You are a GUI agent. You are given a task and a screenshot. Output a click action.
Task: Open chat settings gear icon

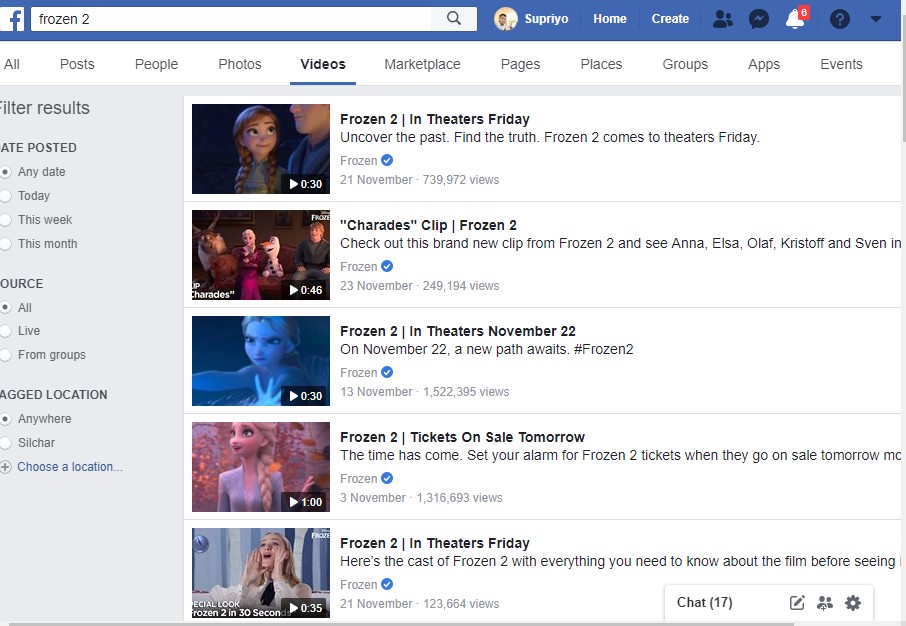click(853, 603)
